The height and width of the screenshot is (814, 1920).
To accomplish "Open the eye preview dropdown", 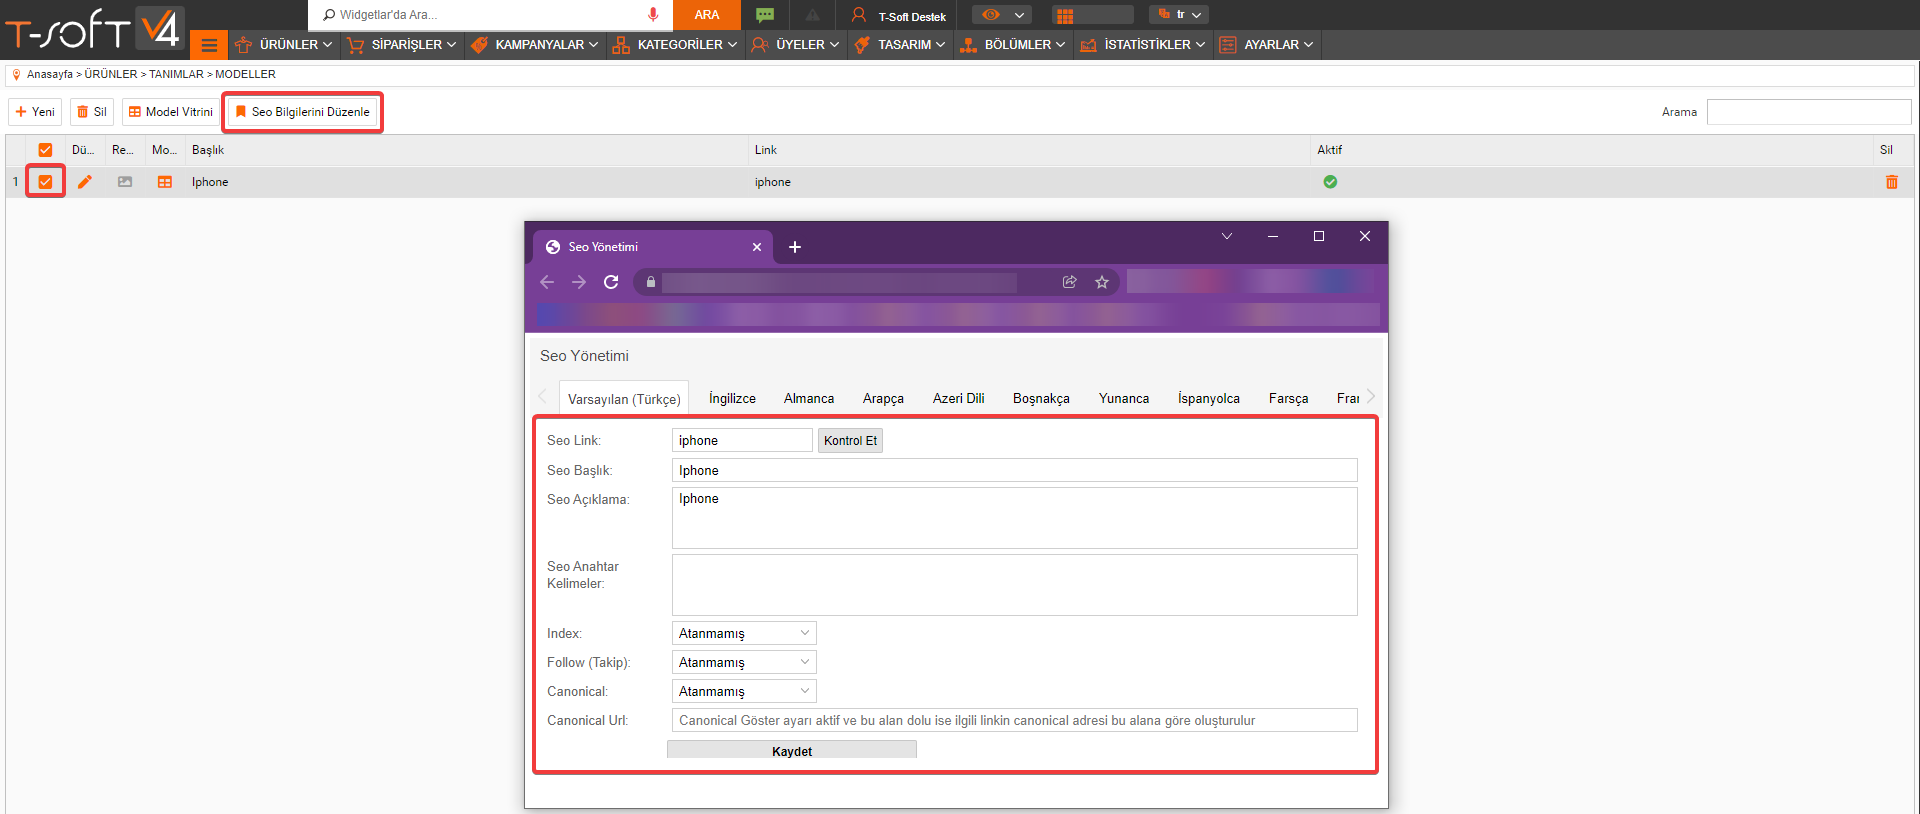I will (x=1003, y=15).
